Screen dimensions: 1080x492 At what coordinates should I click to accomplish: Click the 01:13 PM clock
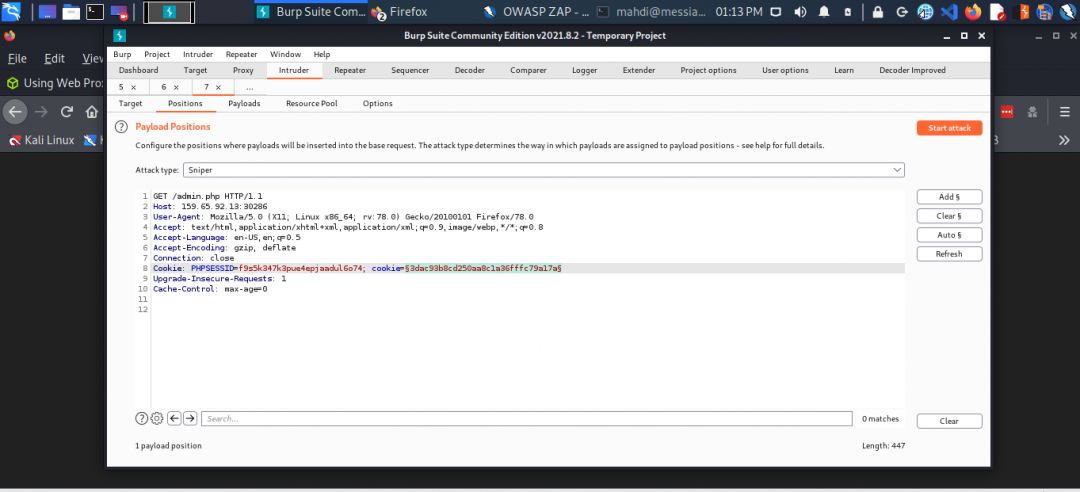[x=739, y=12]
